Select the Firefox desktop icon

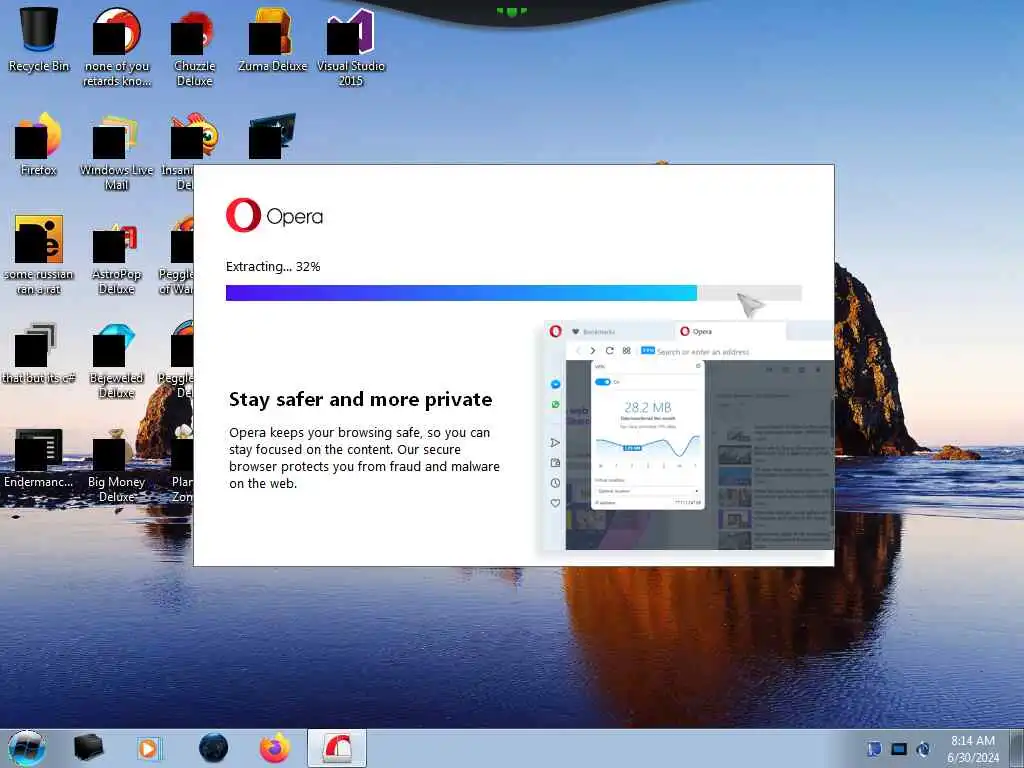point(39,144)
